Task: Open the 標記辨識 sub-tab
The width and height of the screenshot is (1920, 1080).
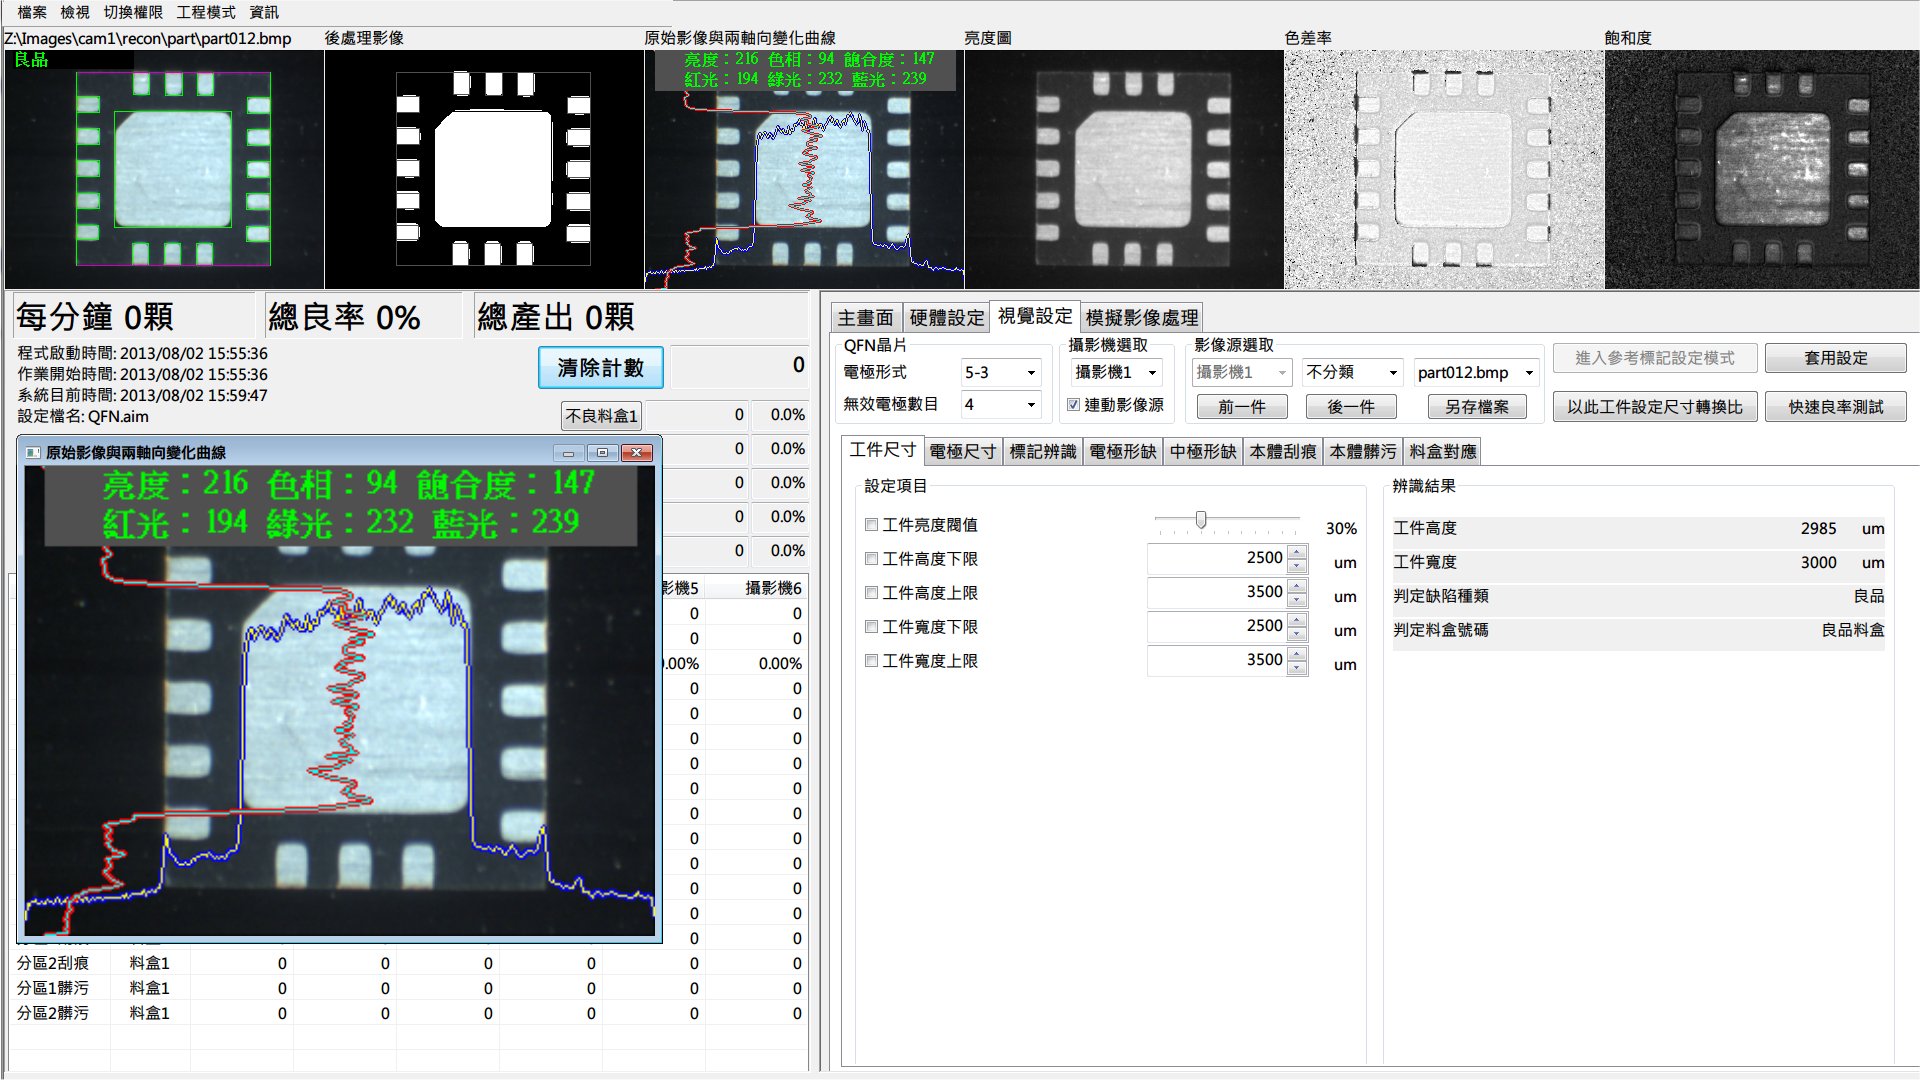Action: (x=1043, y=452)
